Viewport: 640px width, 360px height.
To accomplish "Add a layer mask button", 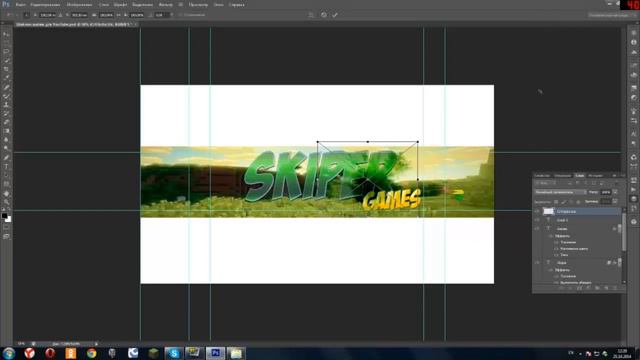I will [x=579, y=288].
